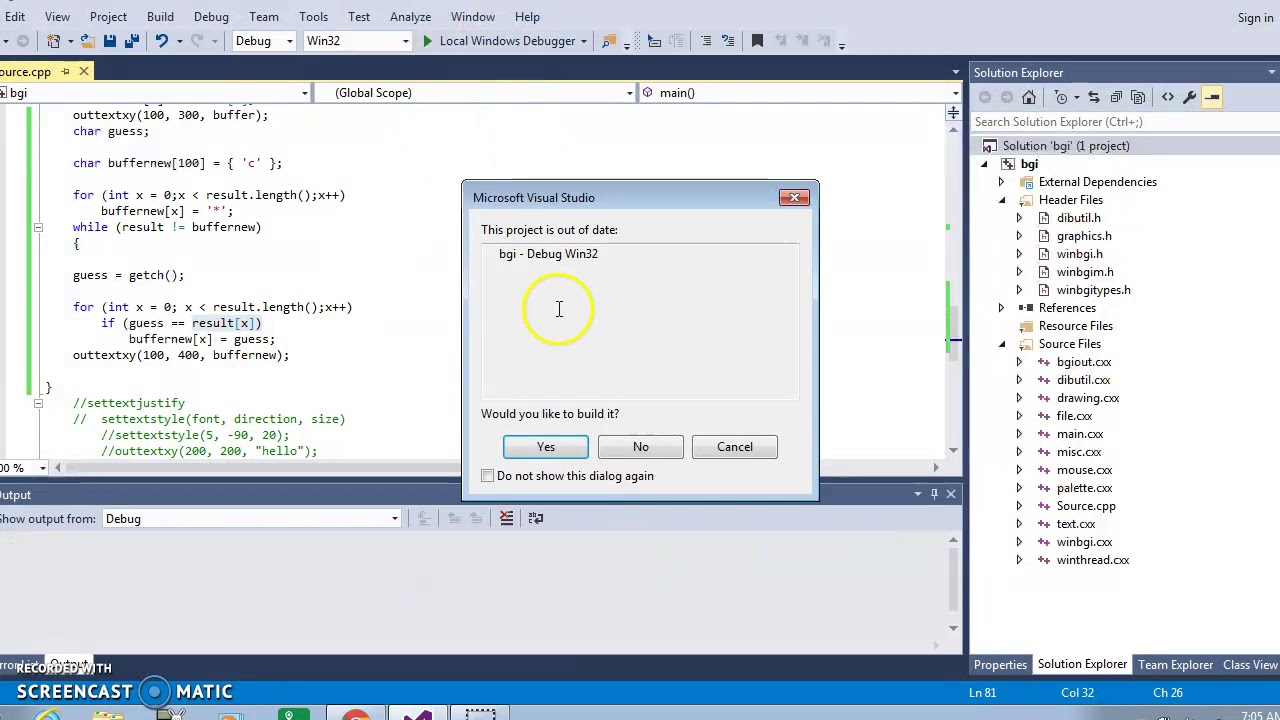
Task: Open the Debug menu
Action: pos(211,17)
